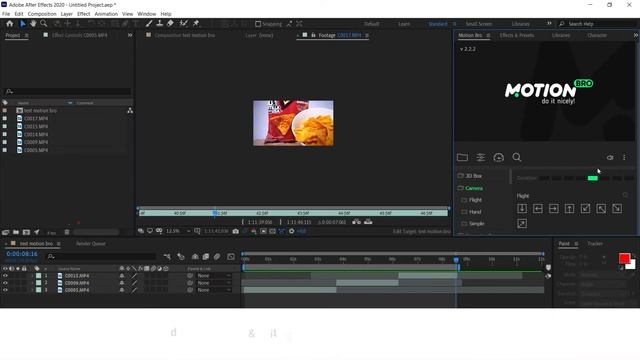
Task: Switch to the Effects & Presets tab
Action: [x=517, y=36]
